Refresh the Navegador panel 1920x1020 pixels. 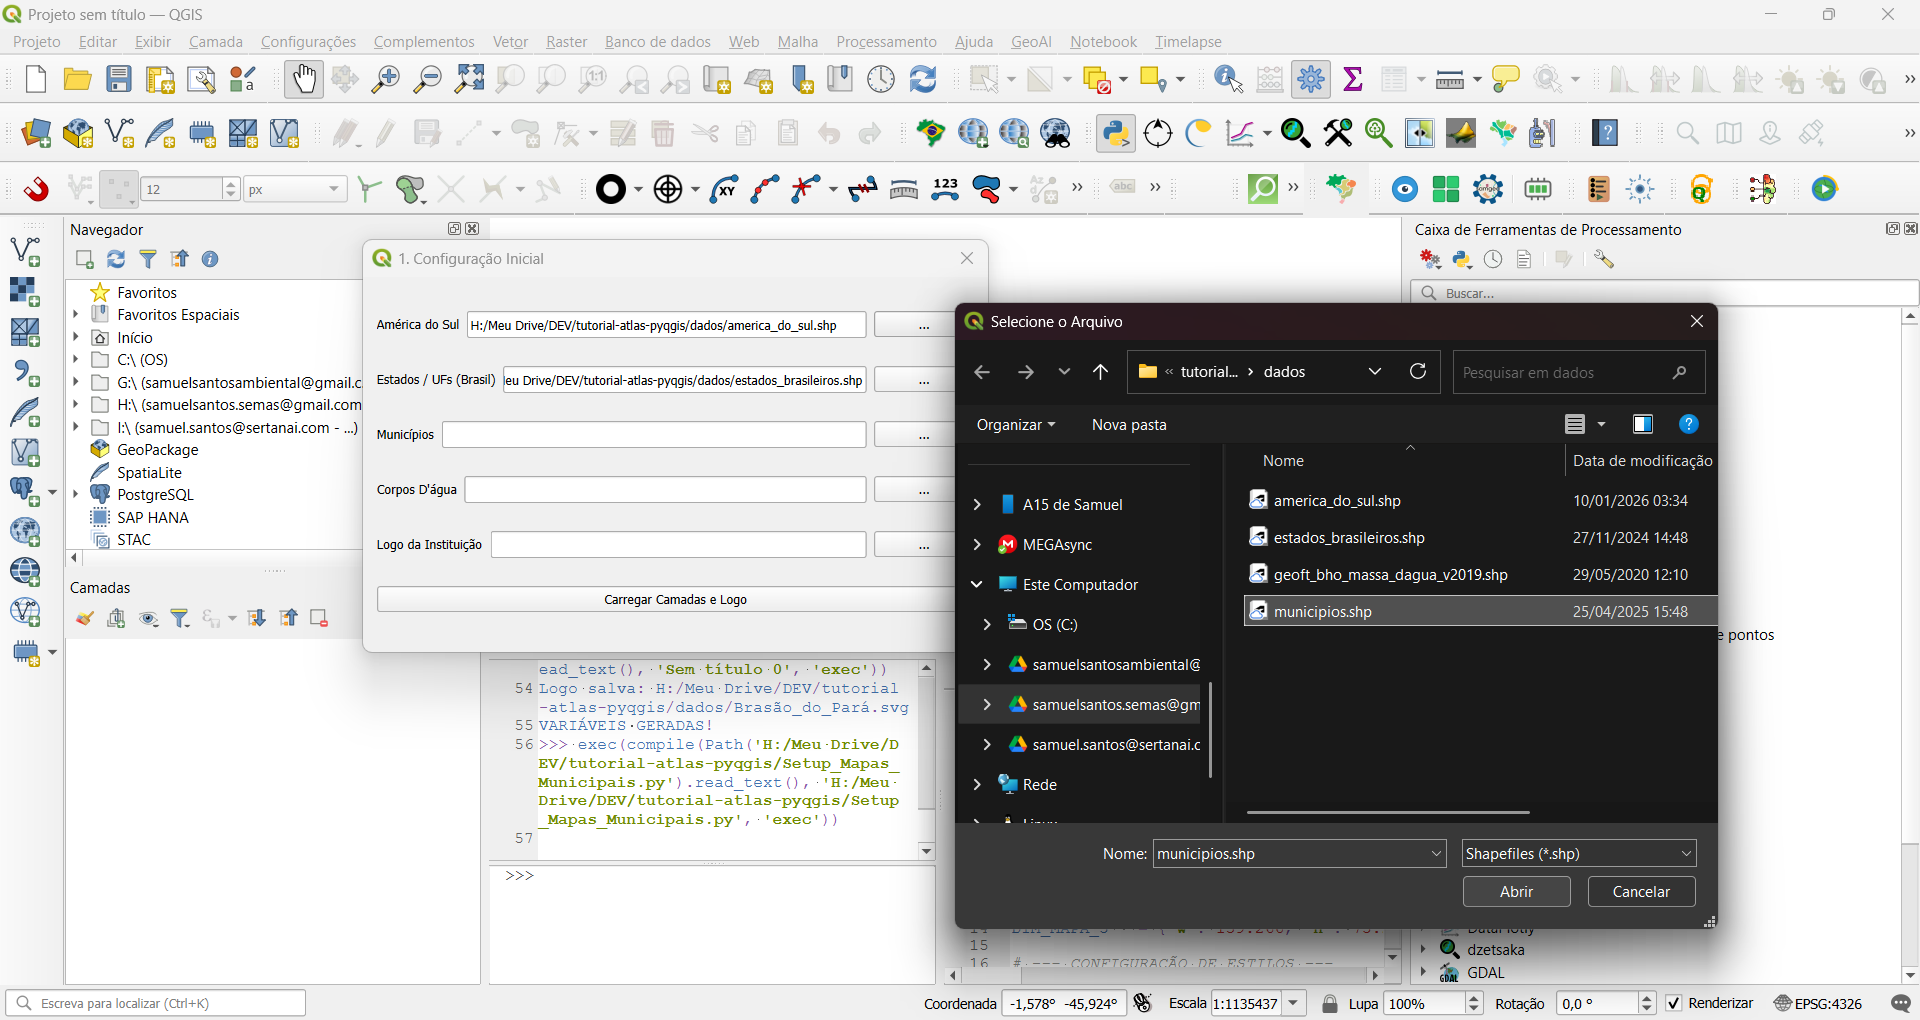[116, 259]
